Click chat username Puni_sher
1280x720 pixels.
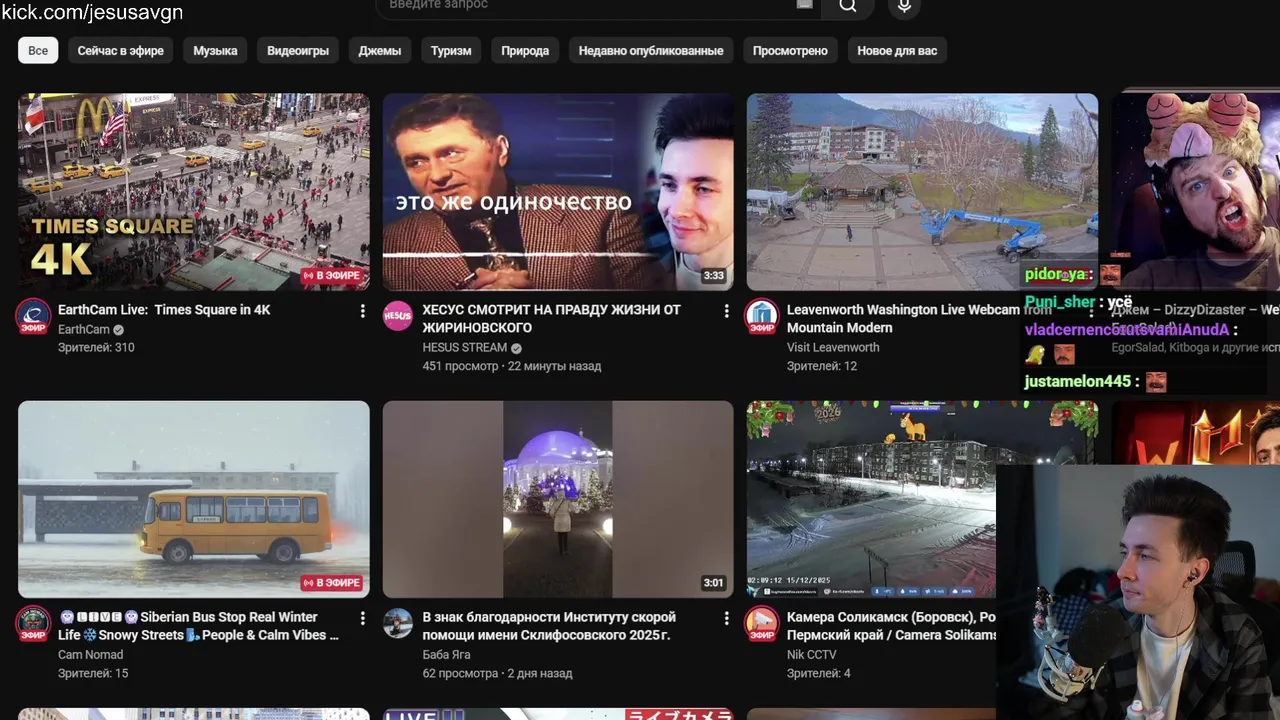[x=1060, y=302]
